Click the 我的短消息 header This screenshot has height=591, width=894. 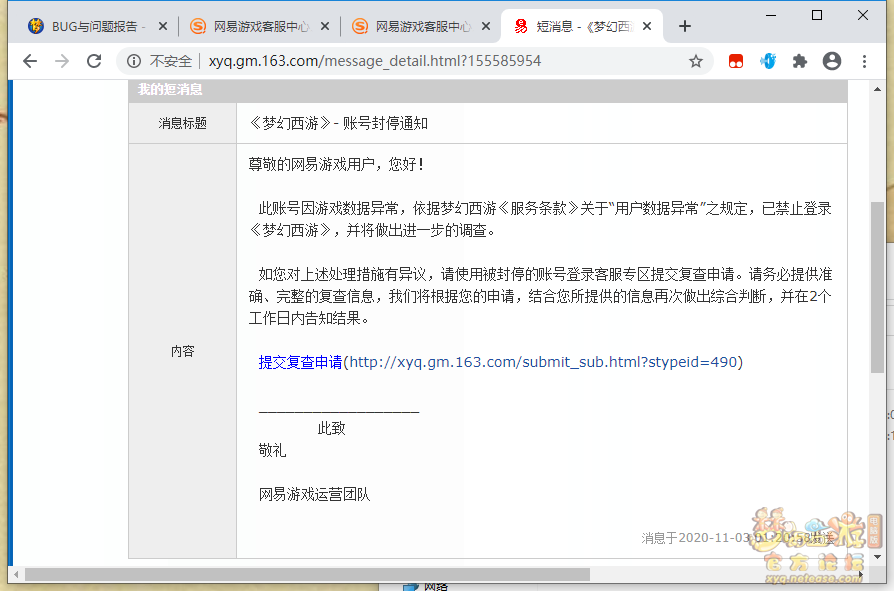pos(170,89)
